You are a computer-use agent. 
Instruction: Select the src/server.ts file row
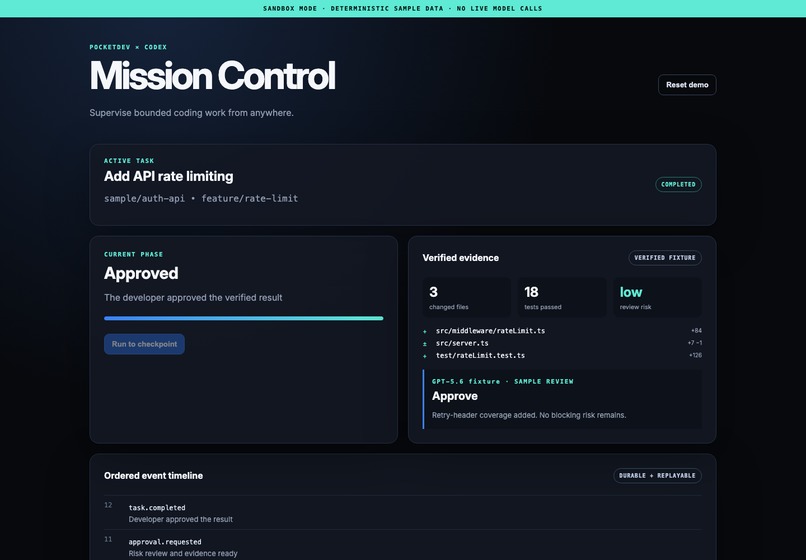[562, 343]
